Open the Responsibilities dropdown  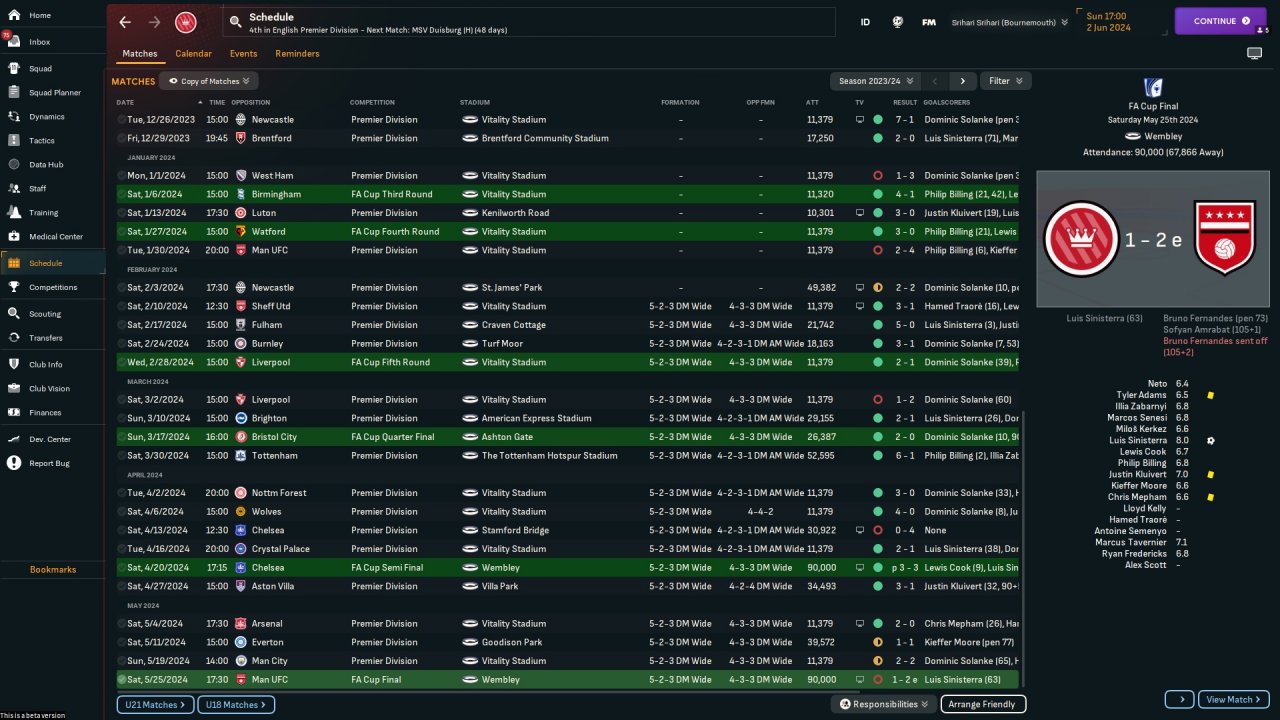[884, 704]
